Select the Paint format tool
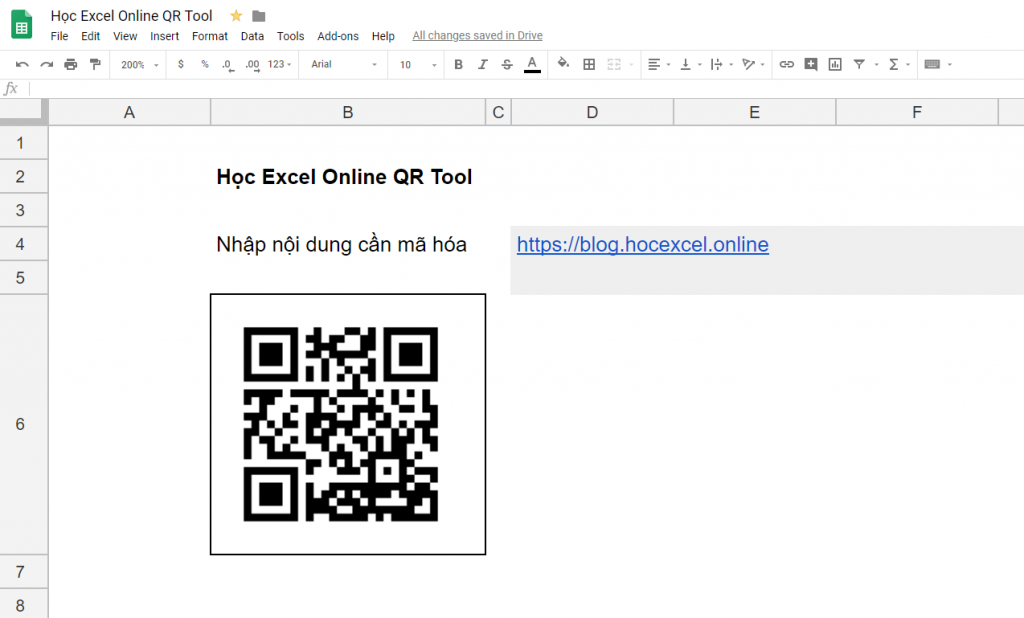This screenshot has width=1024, height=618. coord(95,64)
